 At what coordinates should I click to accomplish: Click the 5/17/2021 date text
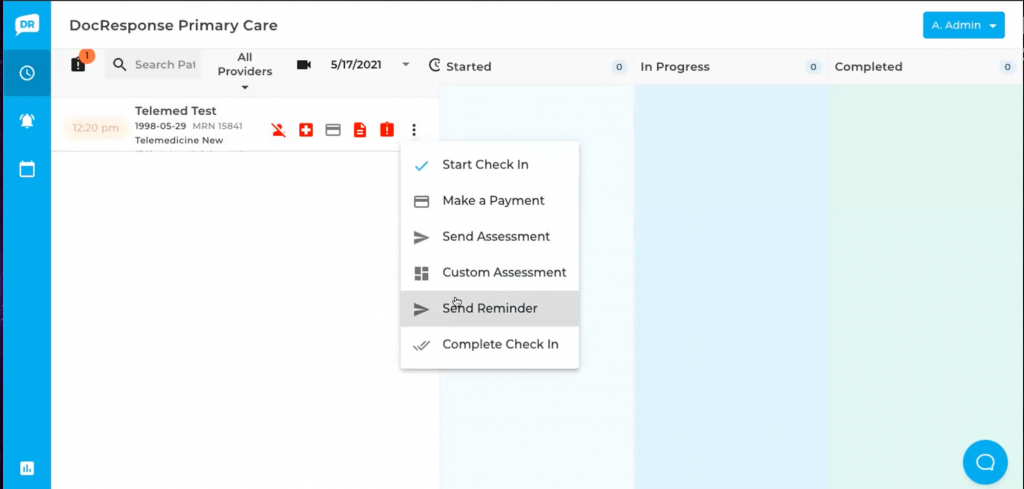pyautogui.click(x=356, y=65)
